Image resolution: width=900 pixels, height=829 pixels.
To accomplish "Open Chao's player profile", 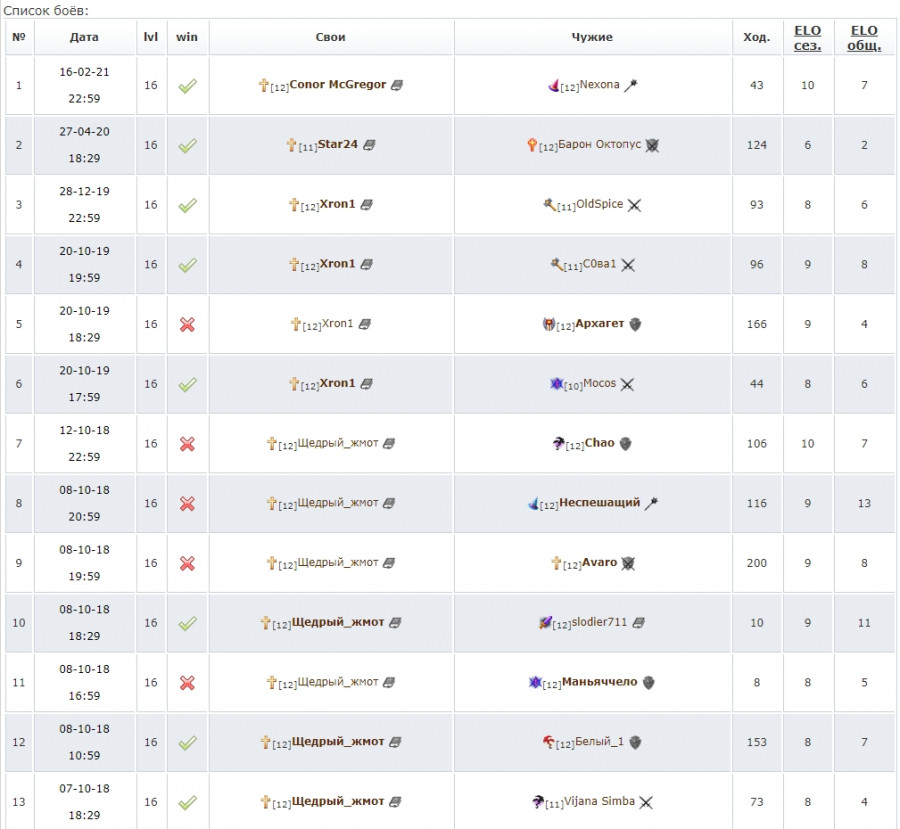I will pyautogui.click(x=599, y=443).
